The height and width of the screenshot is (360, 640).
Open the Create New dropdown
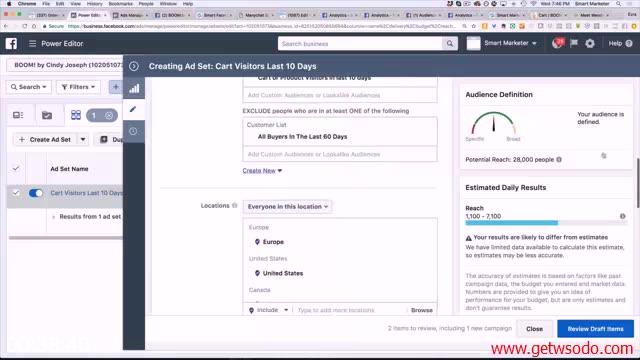click(x=262, y=171)
